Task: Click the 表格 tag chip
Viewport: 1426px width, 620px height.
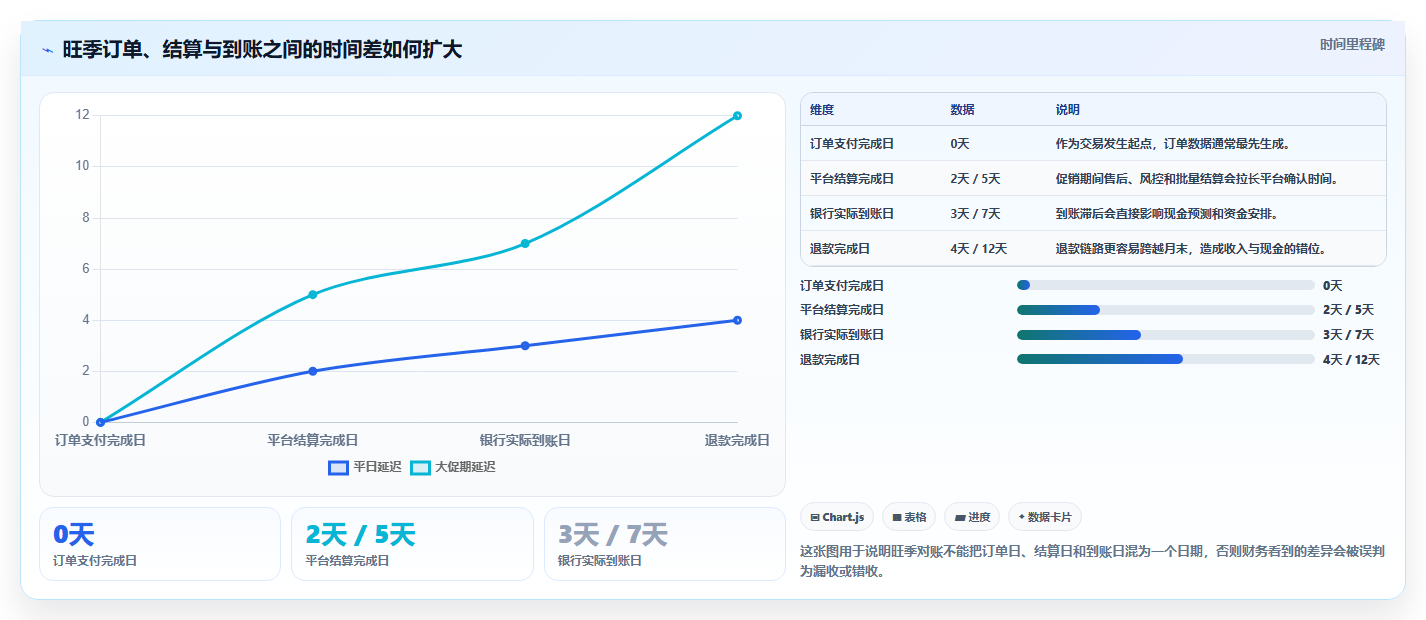Action: click(x=909, y=517)
